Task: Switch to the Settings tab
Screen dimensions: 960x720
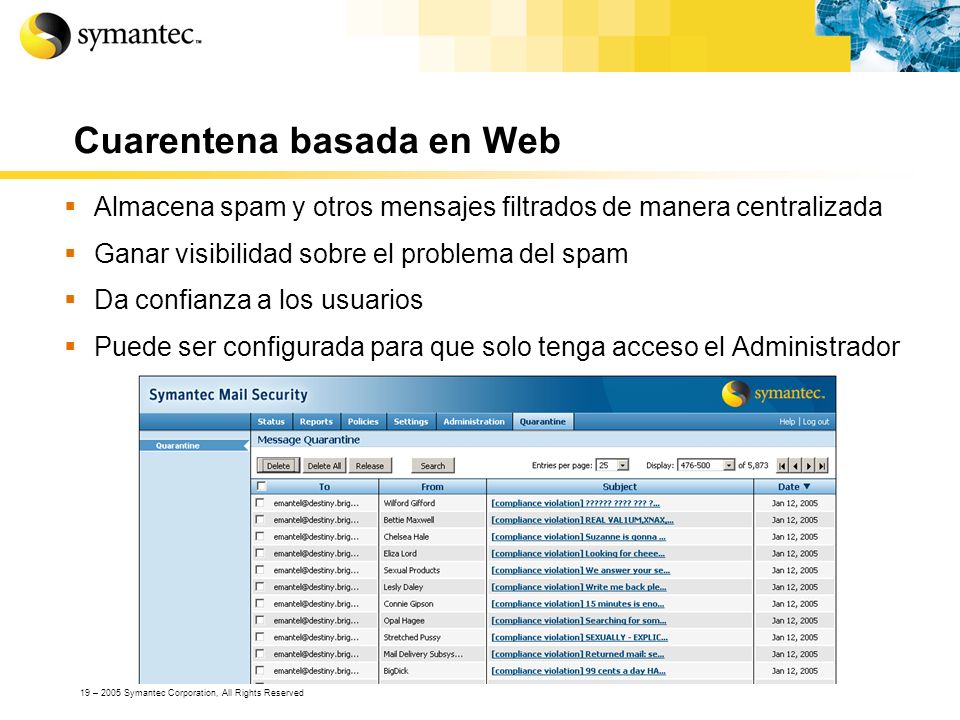Action: [411, 421]
